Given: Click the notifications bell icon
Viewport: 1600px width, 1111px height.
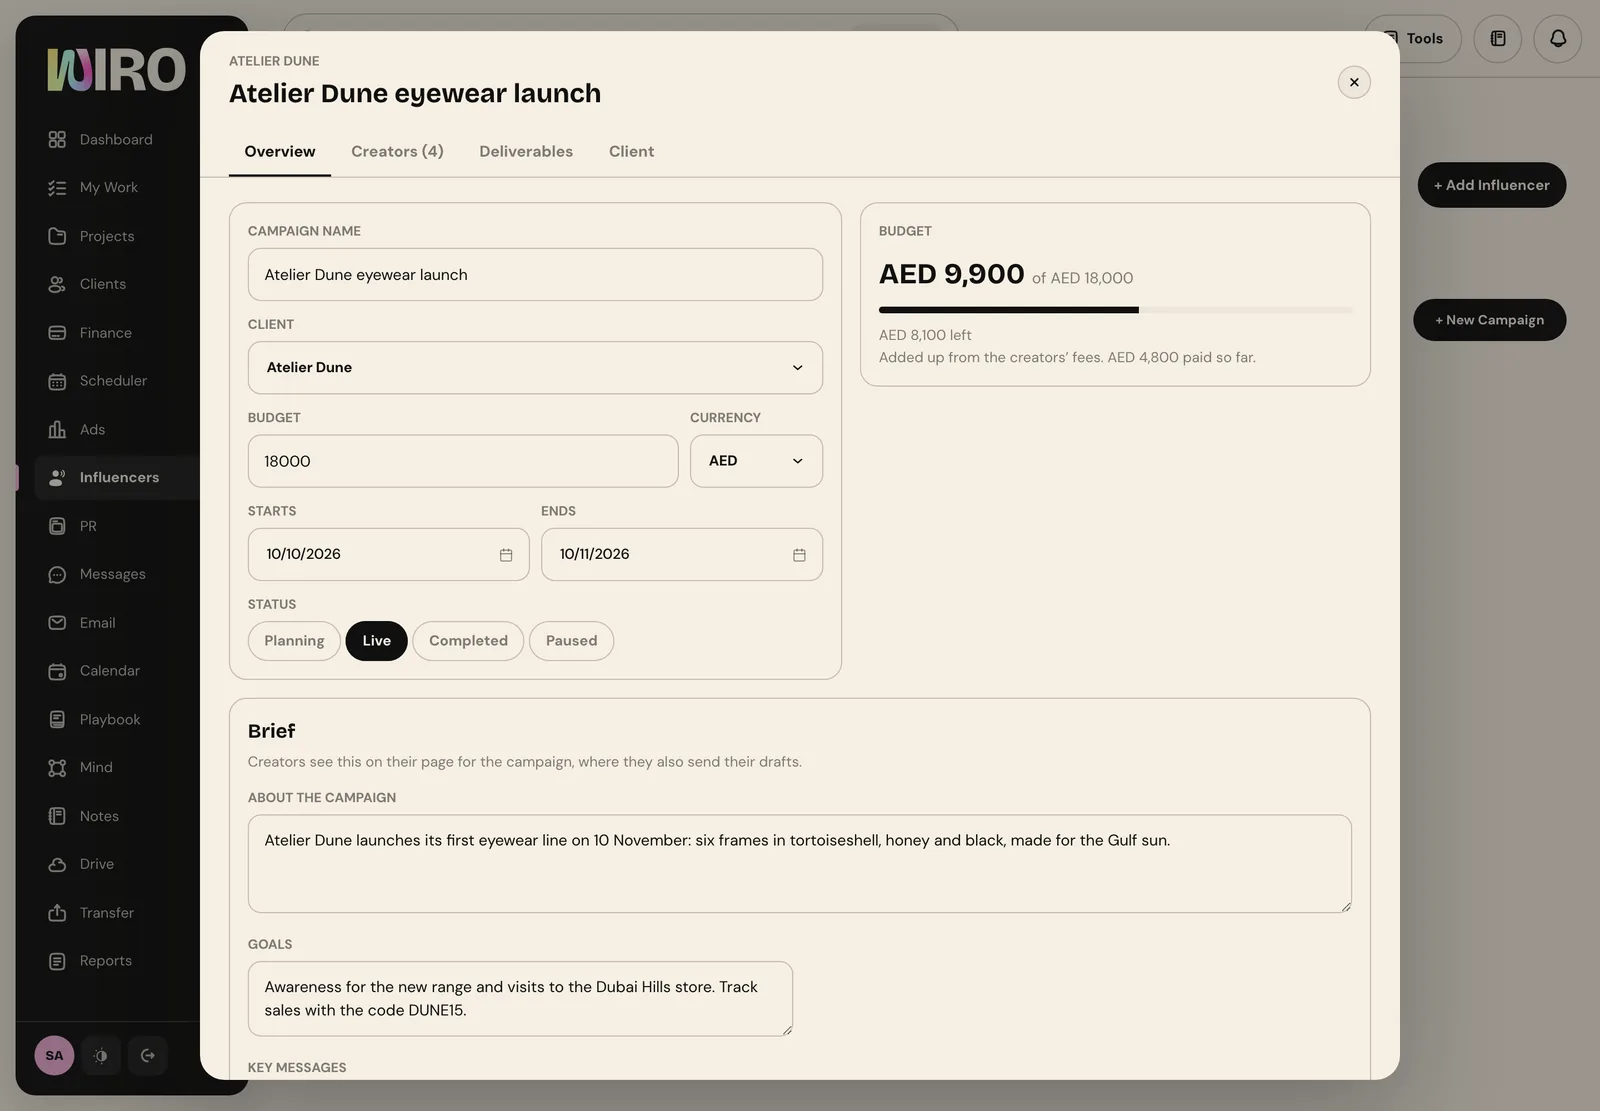Looking at the screenshot, I should 1558,39.
